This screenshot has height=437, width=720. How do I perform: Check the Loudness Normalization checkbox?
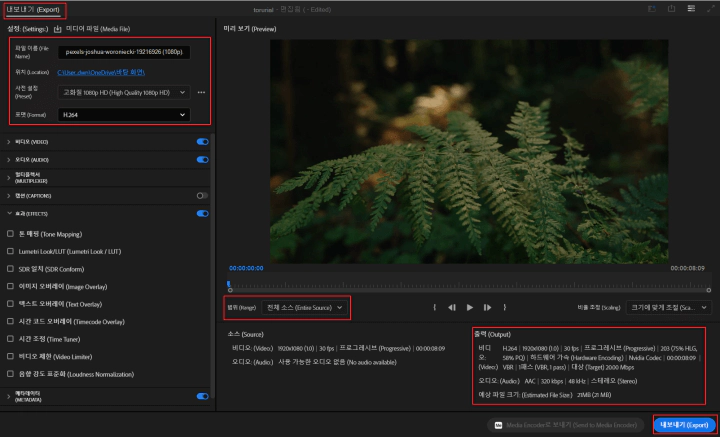tap(10, 374)
